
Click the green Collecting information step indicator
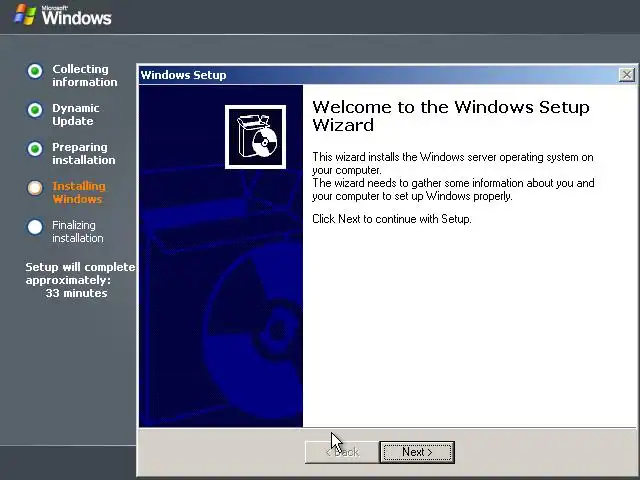pos(35,71)
